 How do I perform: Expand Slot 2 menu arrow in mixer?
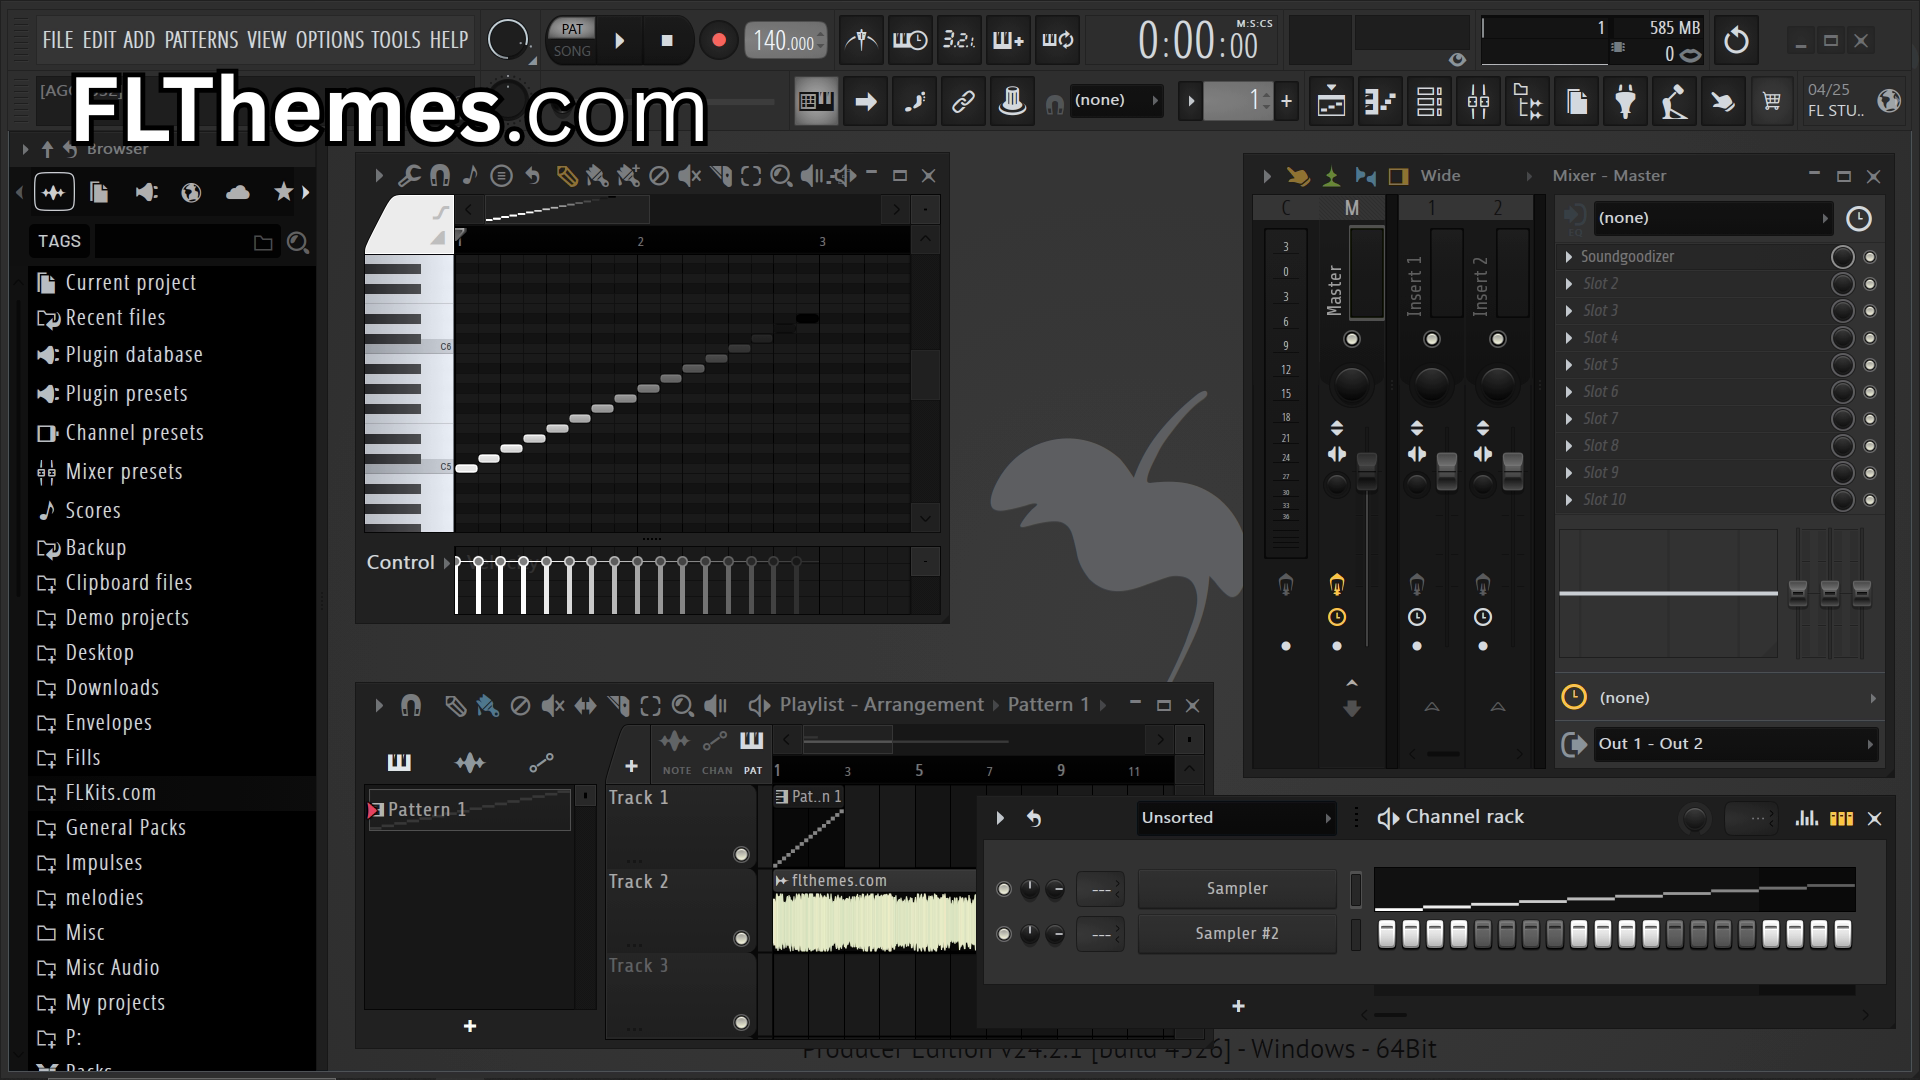pos(1569,284)
